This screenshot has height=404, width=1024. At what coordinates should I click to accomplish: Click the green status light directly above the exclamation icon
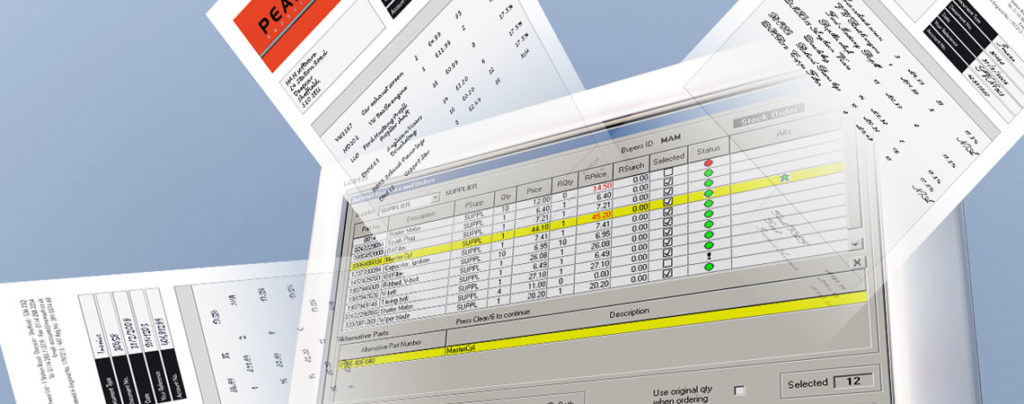[709, 245]
